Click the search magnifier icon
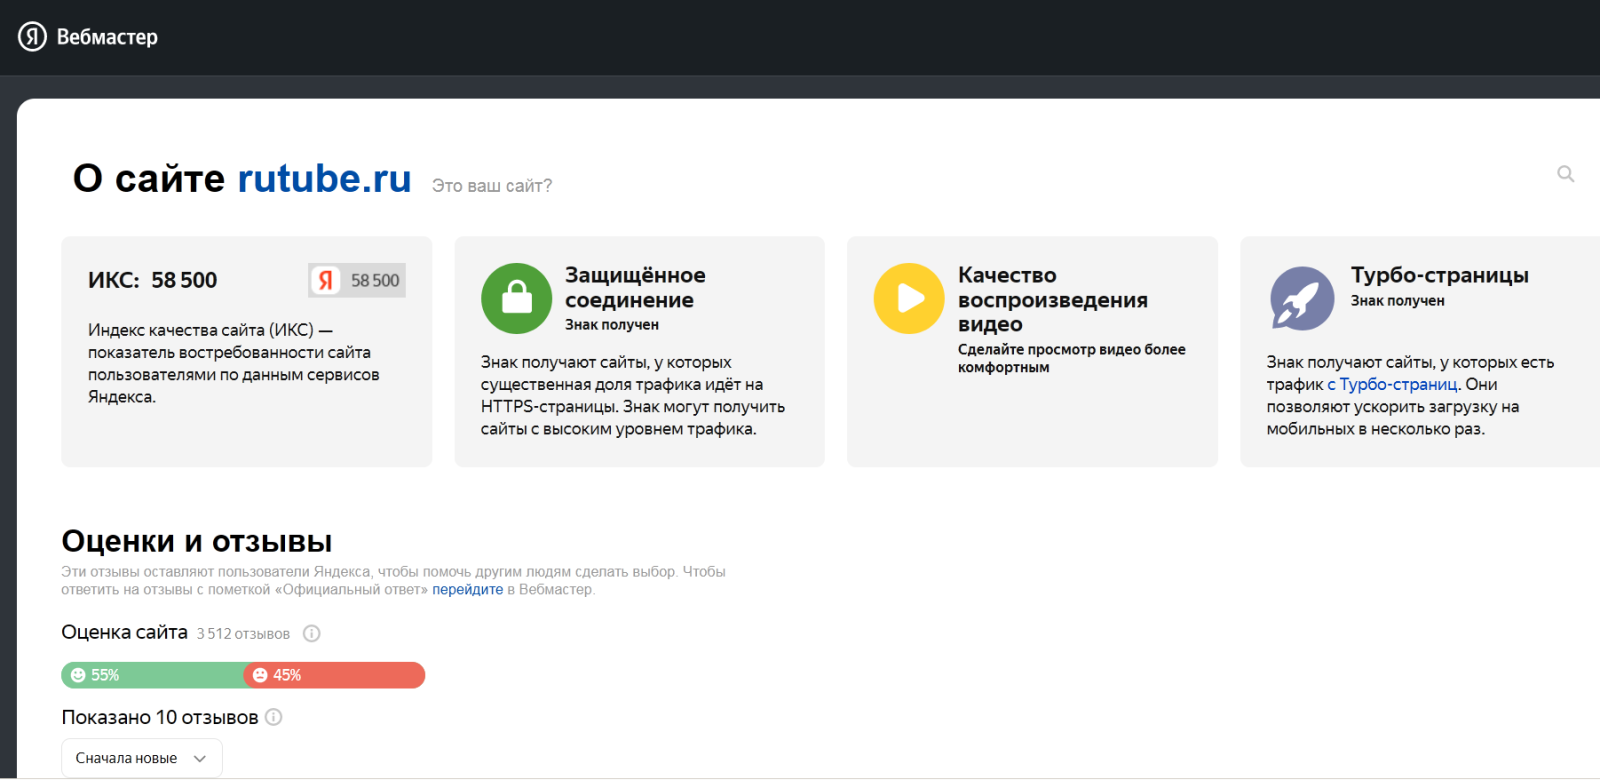Viewport: 1600px width, 780px height. (x=1565, y=174)
